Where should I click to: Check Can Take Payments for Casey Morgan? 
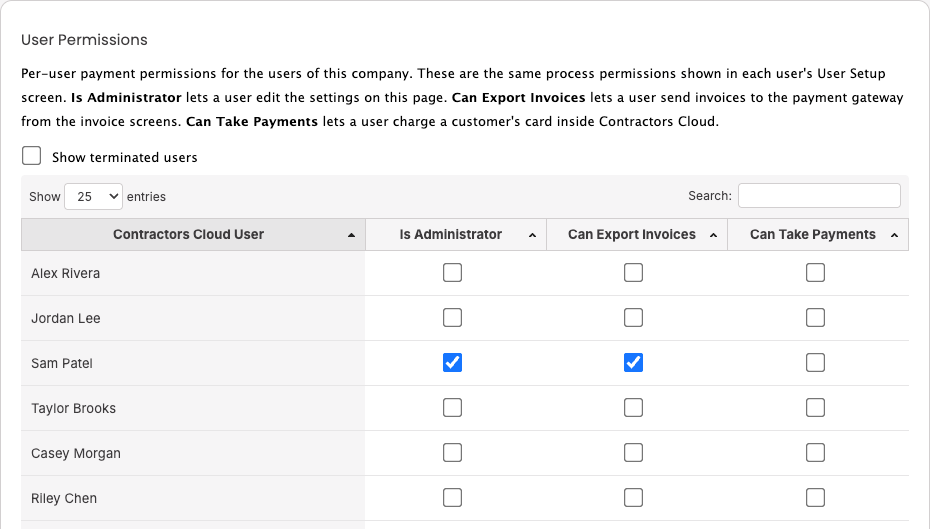click(x=816, y=453)
